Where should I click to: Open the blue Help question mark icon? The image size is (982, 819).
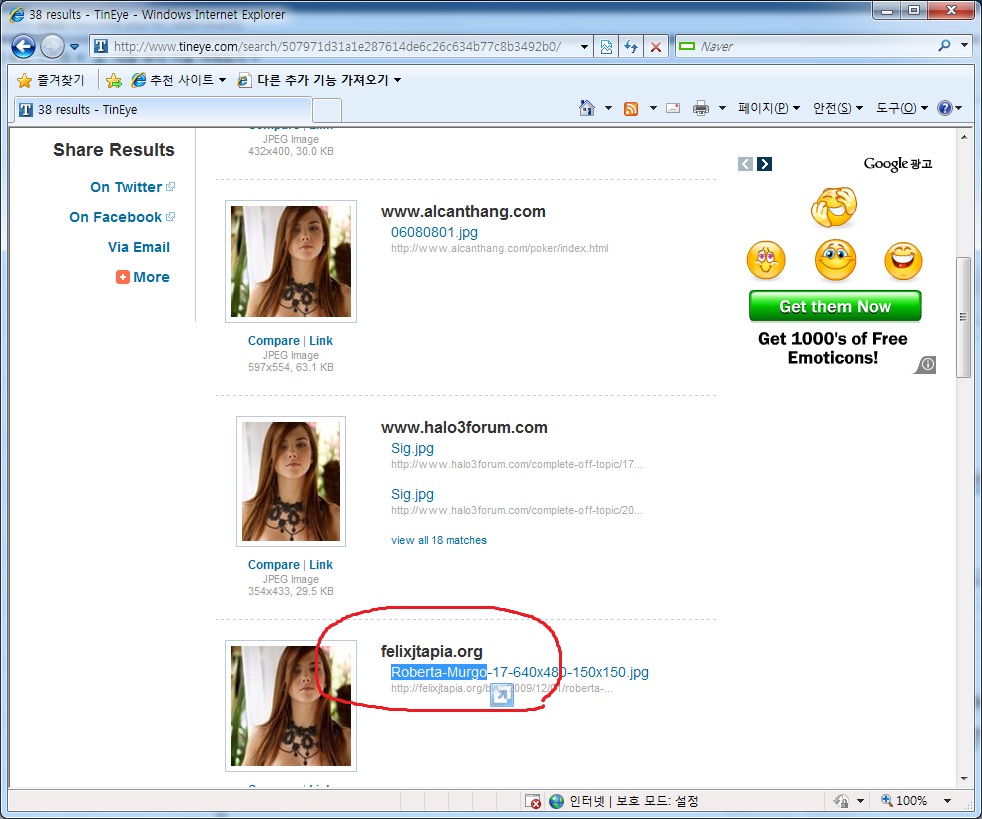[944, 108]
